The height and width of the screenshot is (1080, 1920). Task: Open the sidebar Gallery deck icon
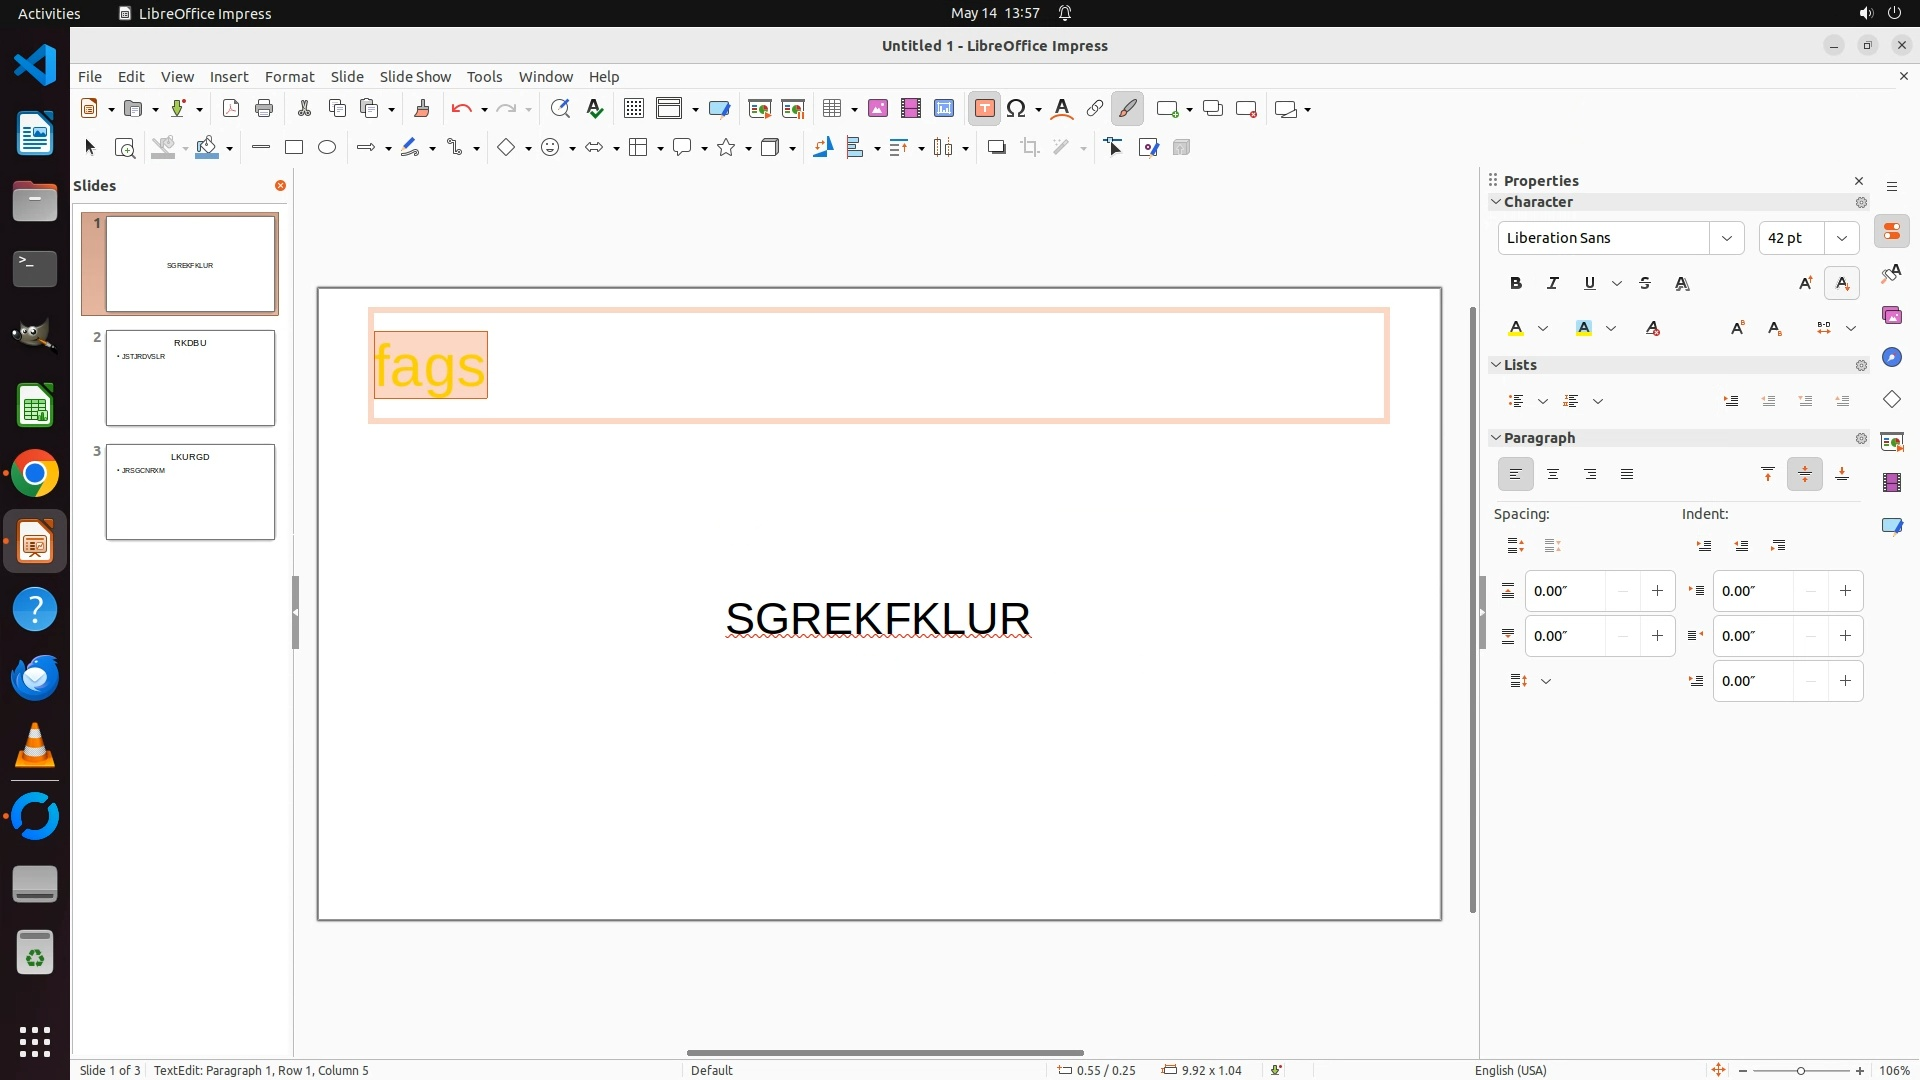pyautogui.click(x=1891, y=316)
